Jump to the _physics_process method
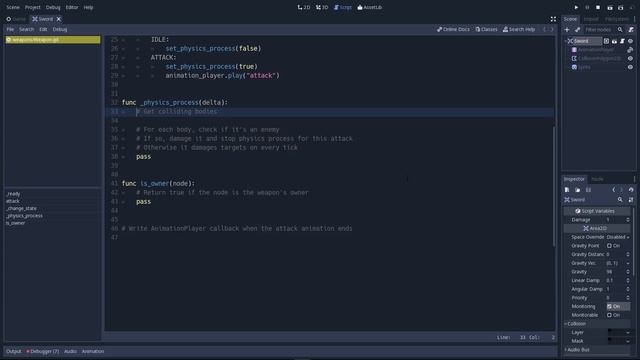 click(24, 216)
